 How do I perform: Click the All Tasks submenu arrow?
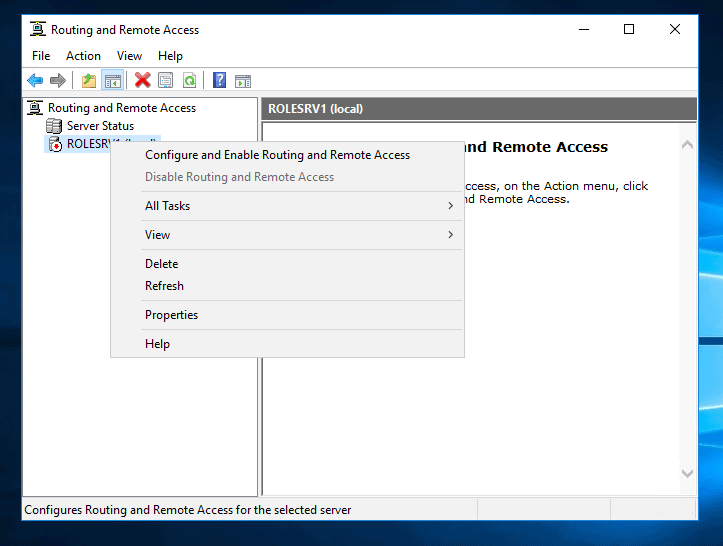450,206
